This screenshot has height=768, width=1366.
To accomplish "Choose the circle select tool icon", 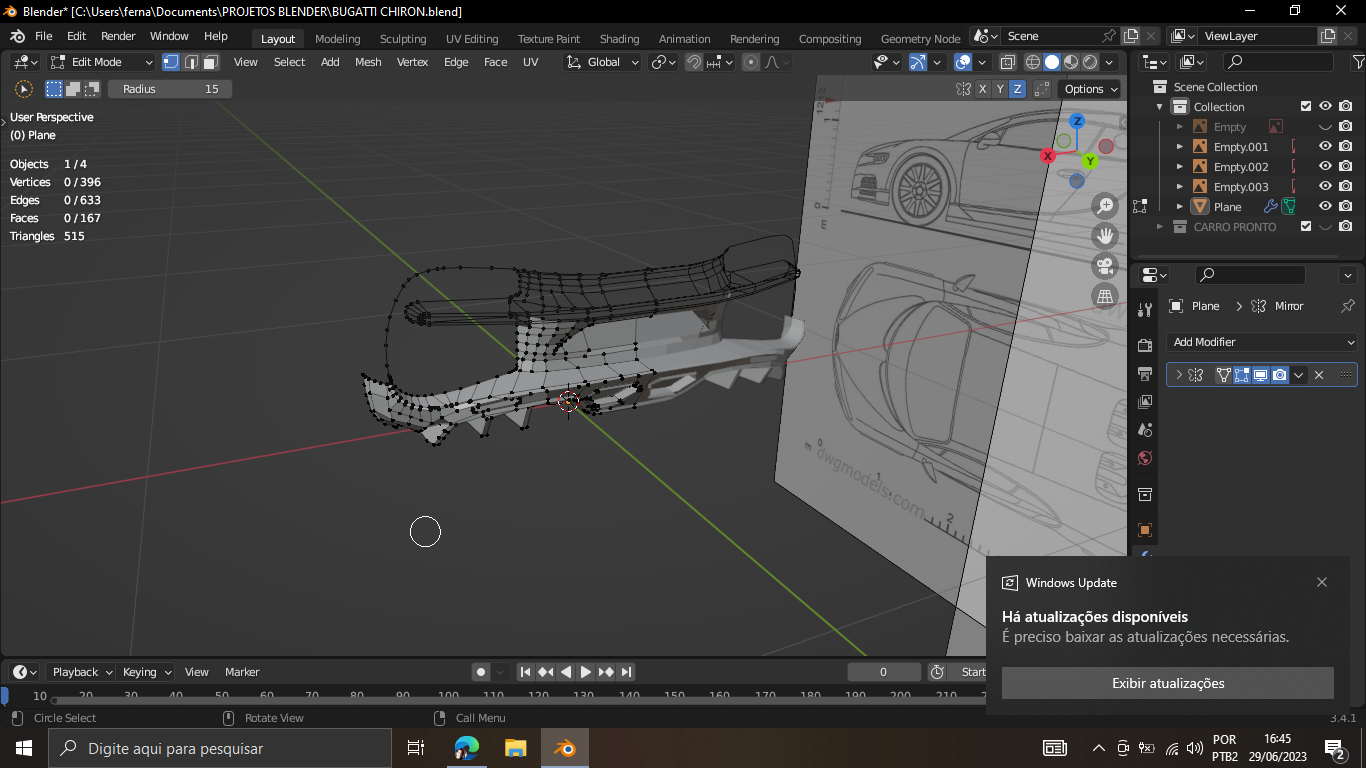I will click(x=24, y=89).
